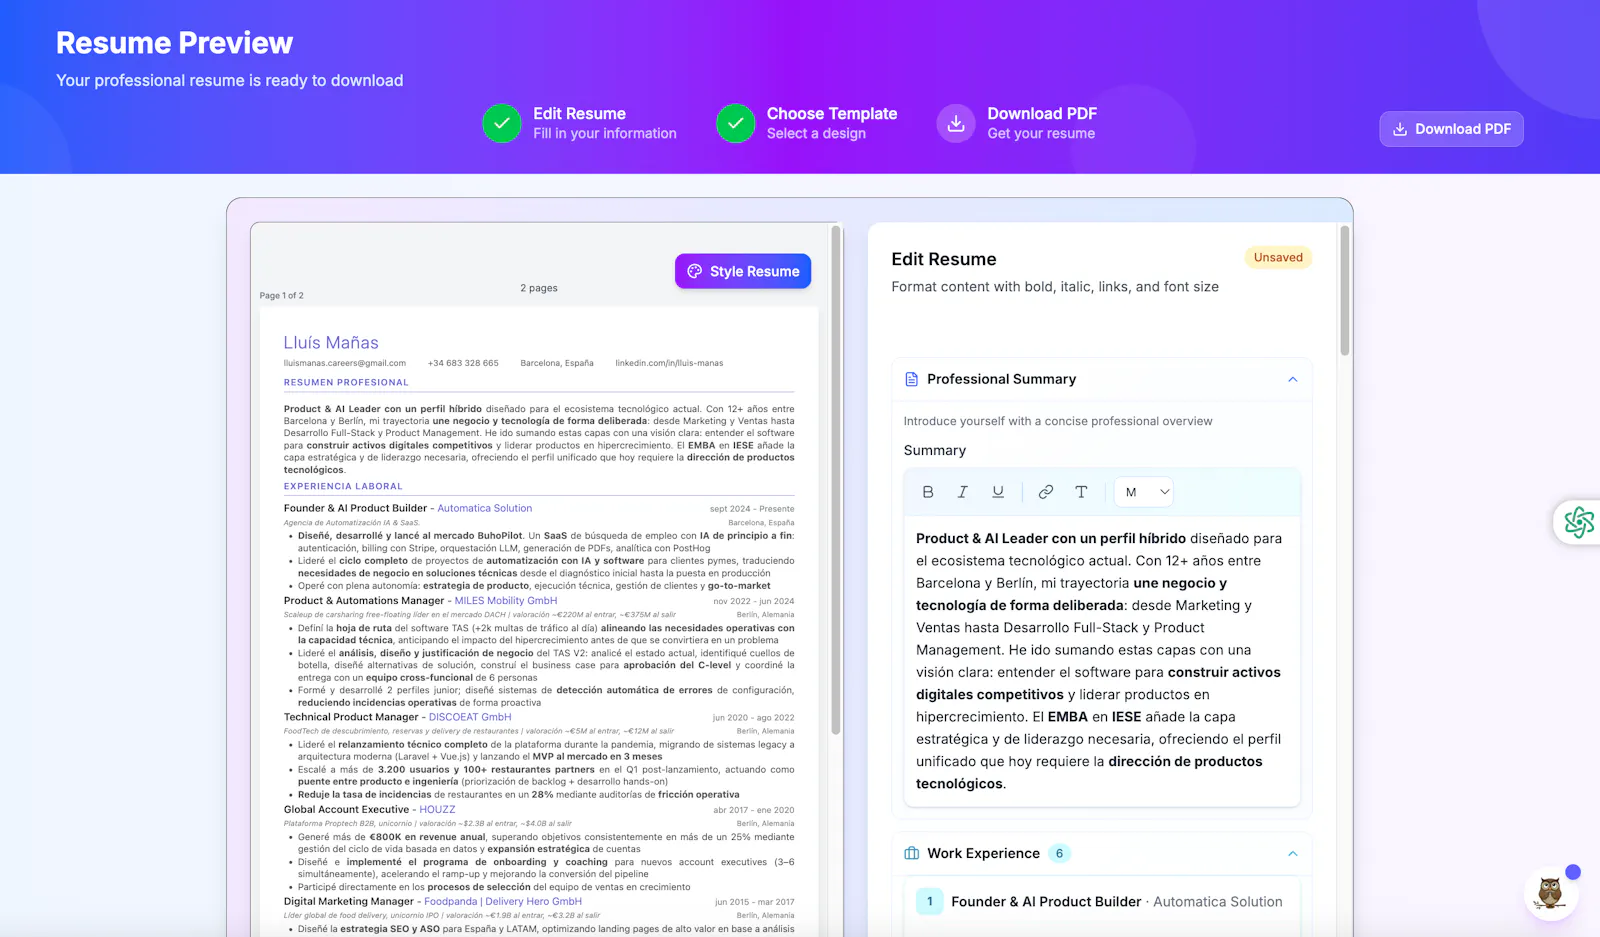
Task: Click the '2 pages' indicator
Action: tap(539, 288)
